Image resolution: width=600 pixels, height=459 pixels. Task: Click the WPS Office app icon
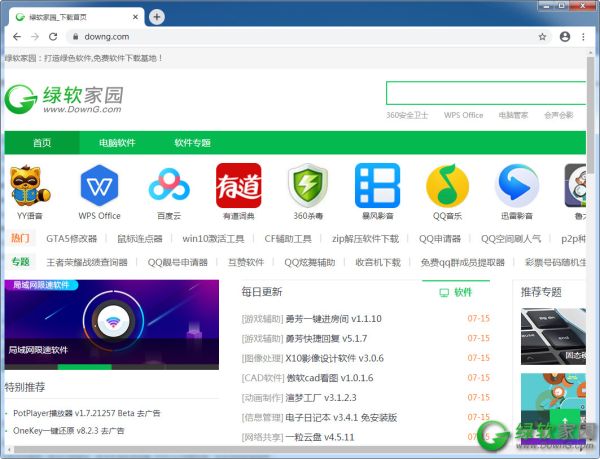pos(99,185)
